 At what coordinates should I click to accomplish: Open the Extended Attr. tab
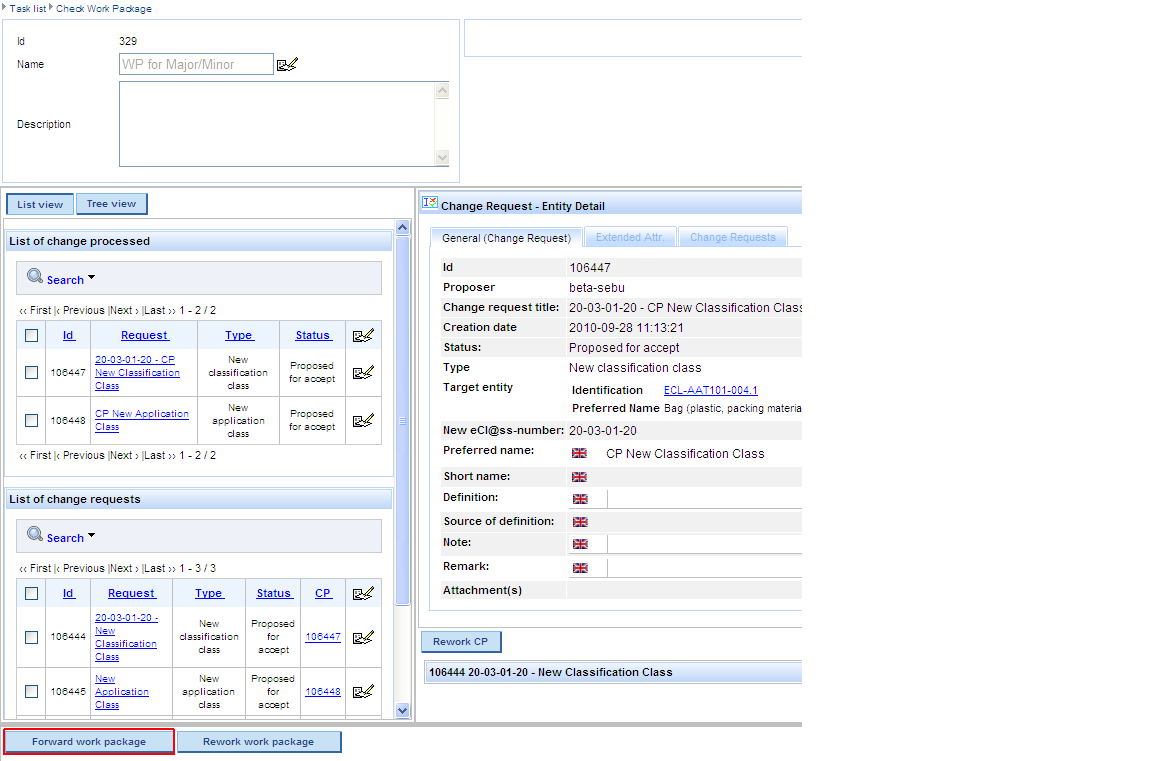(x=629, y=238)
